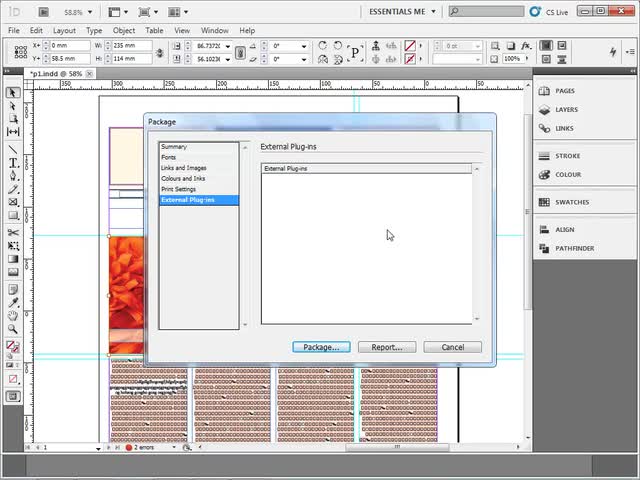This screenshot has width=640, height=480.
Task: Select Fonts in Package dialog list
Action: 199,157
